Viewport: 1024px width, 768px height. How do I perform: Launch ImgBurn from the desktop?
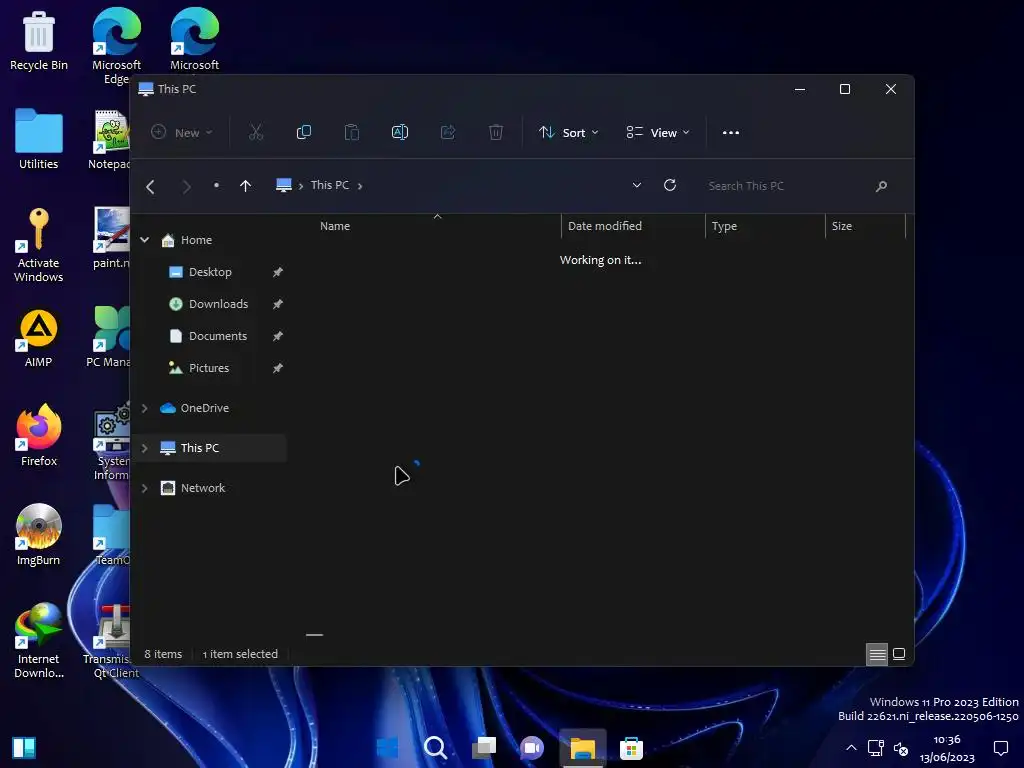[39, 534]
